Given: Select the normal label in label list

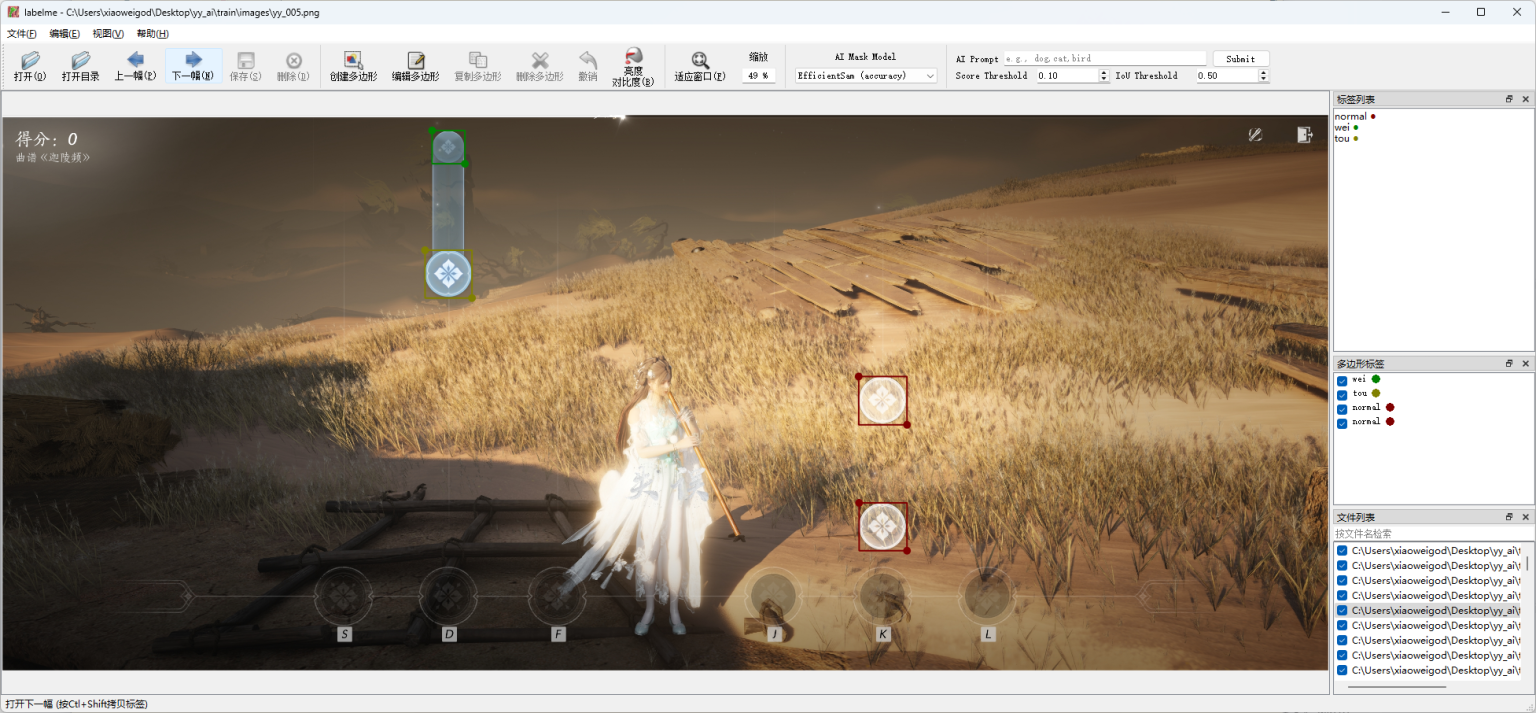Looking at the screenshot, I should click(x=1350, y=117).
